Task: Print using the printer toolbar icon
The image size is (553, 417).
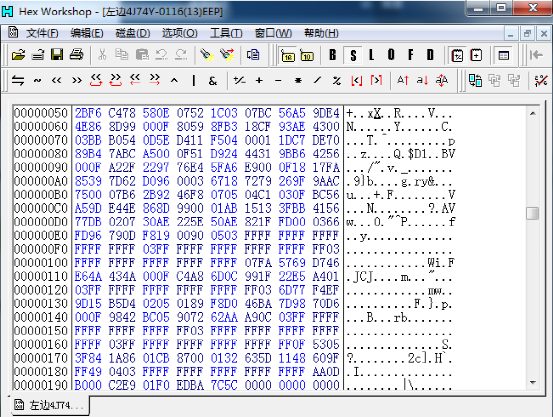Action: (x=77, y=55)
